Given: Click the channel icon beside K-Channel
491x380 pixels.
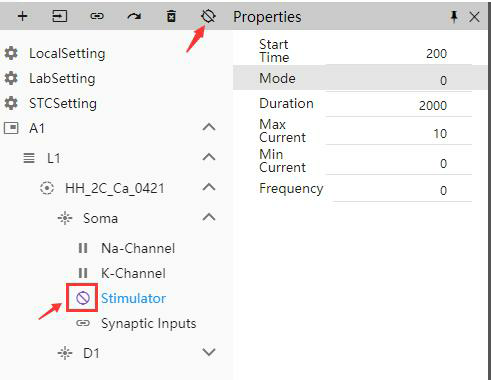Looking at the screenshot, I should click(83, 273).
